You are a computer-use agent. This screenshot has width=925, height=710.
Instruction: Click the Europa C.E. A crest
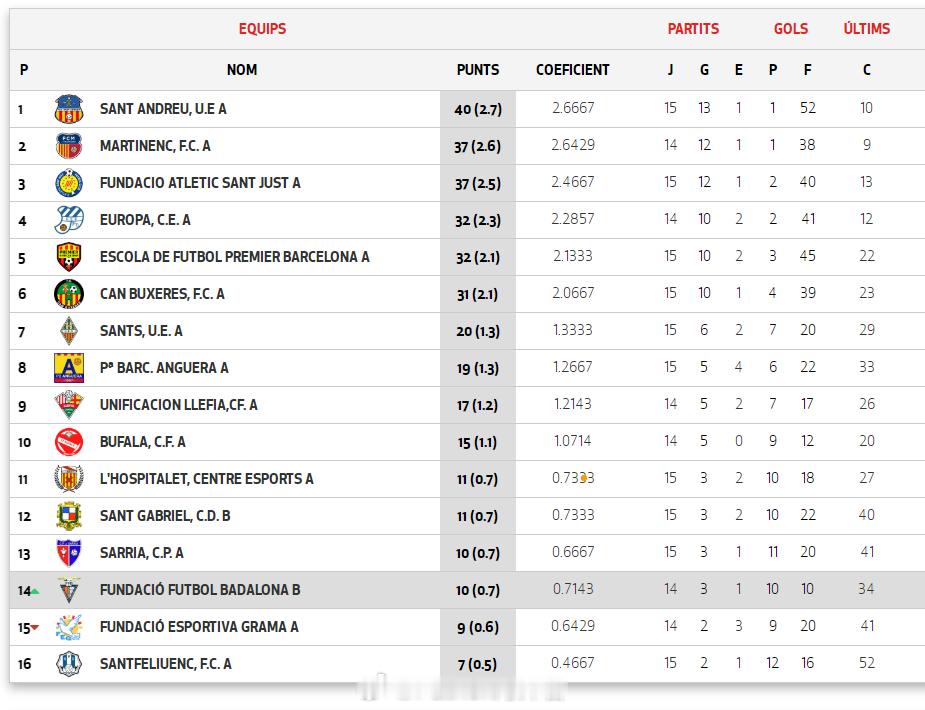click(69, 220)
